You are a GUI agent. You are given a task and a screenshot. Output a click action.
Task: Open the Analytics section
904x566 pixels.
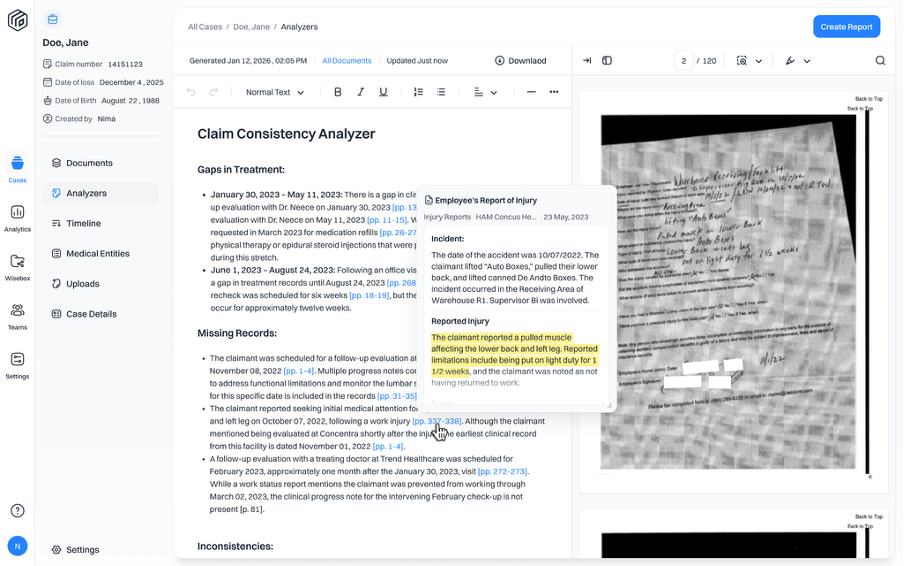[x=17, y=218]
